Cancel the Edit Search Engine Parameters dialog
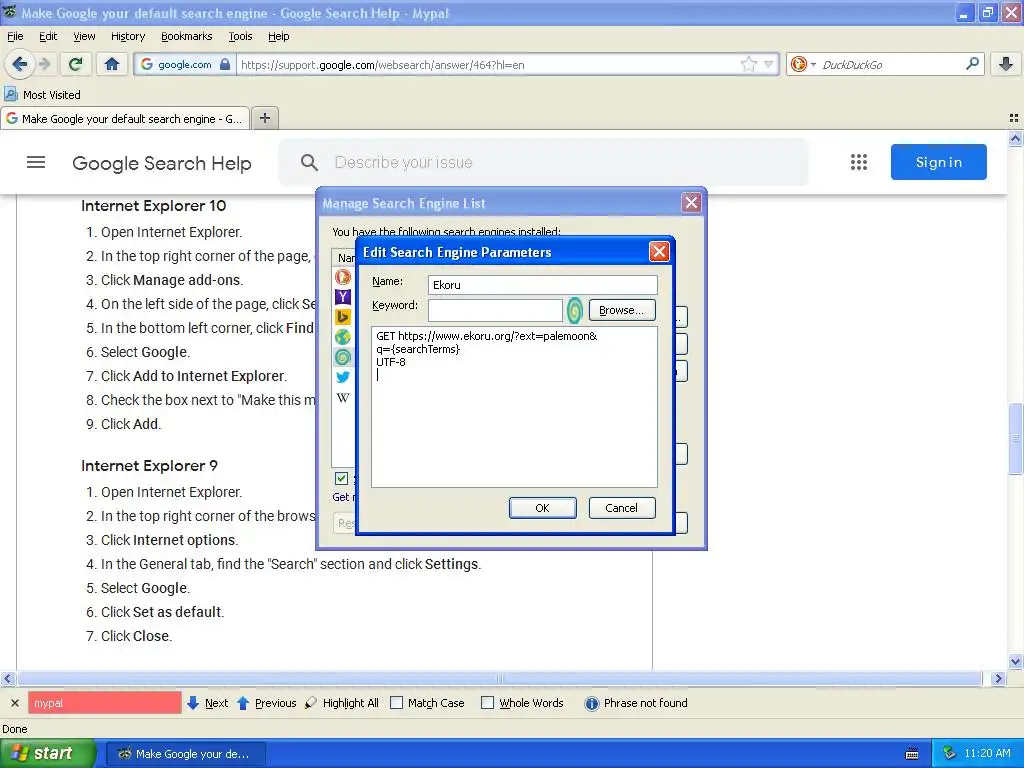This screenshot has width=1024, height=768. click(621, 508)
